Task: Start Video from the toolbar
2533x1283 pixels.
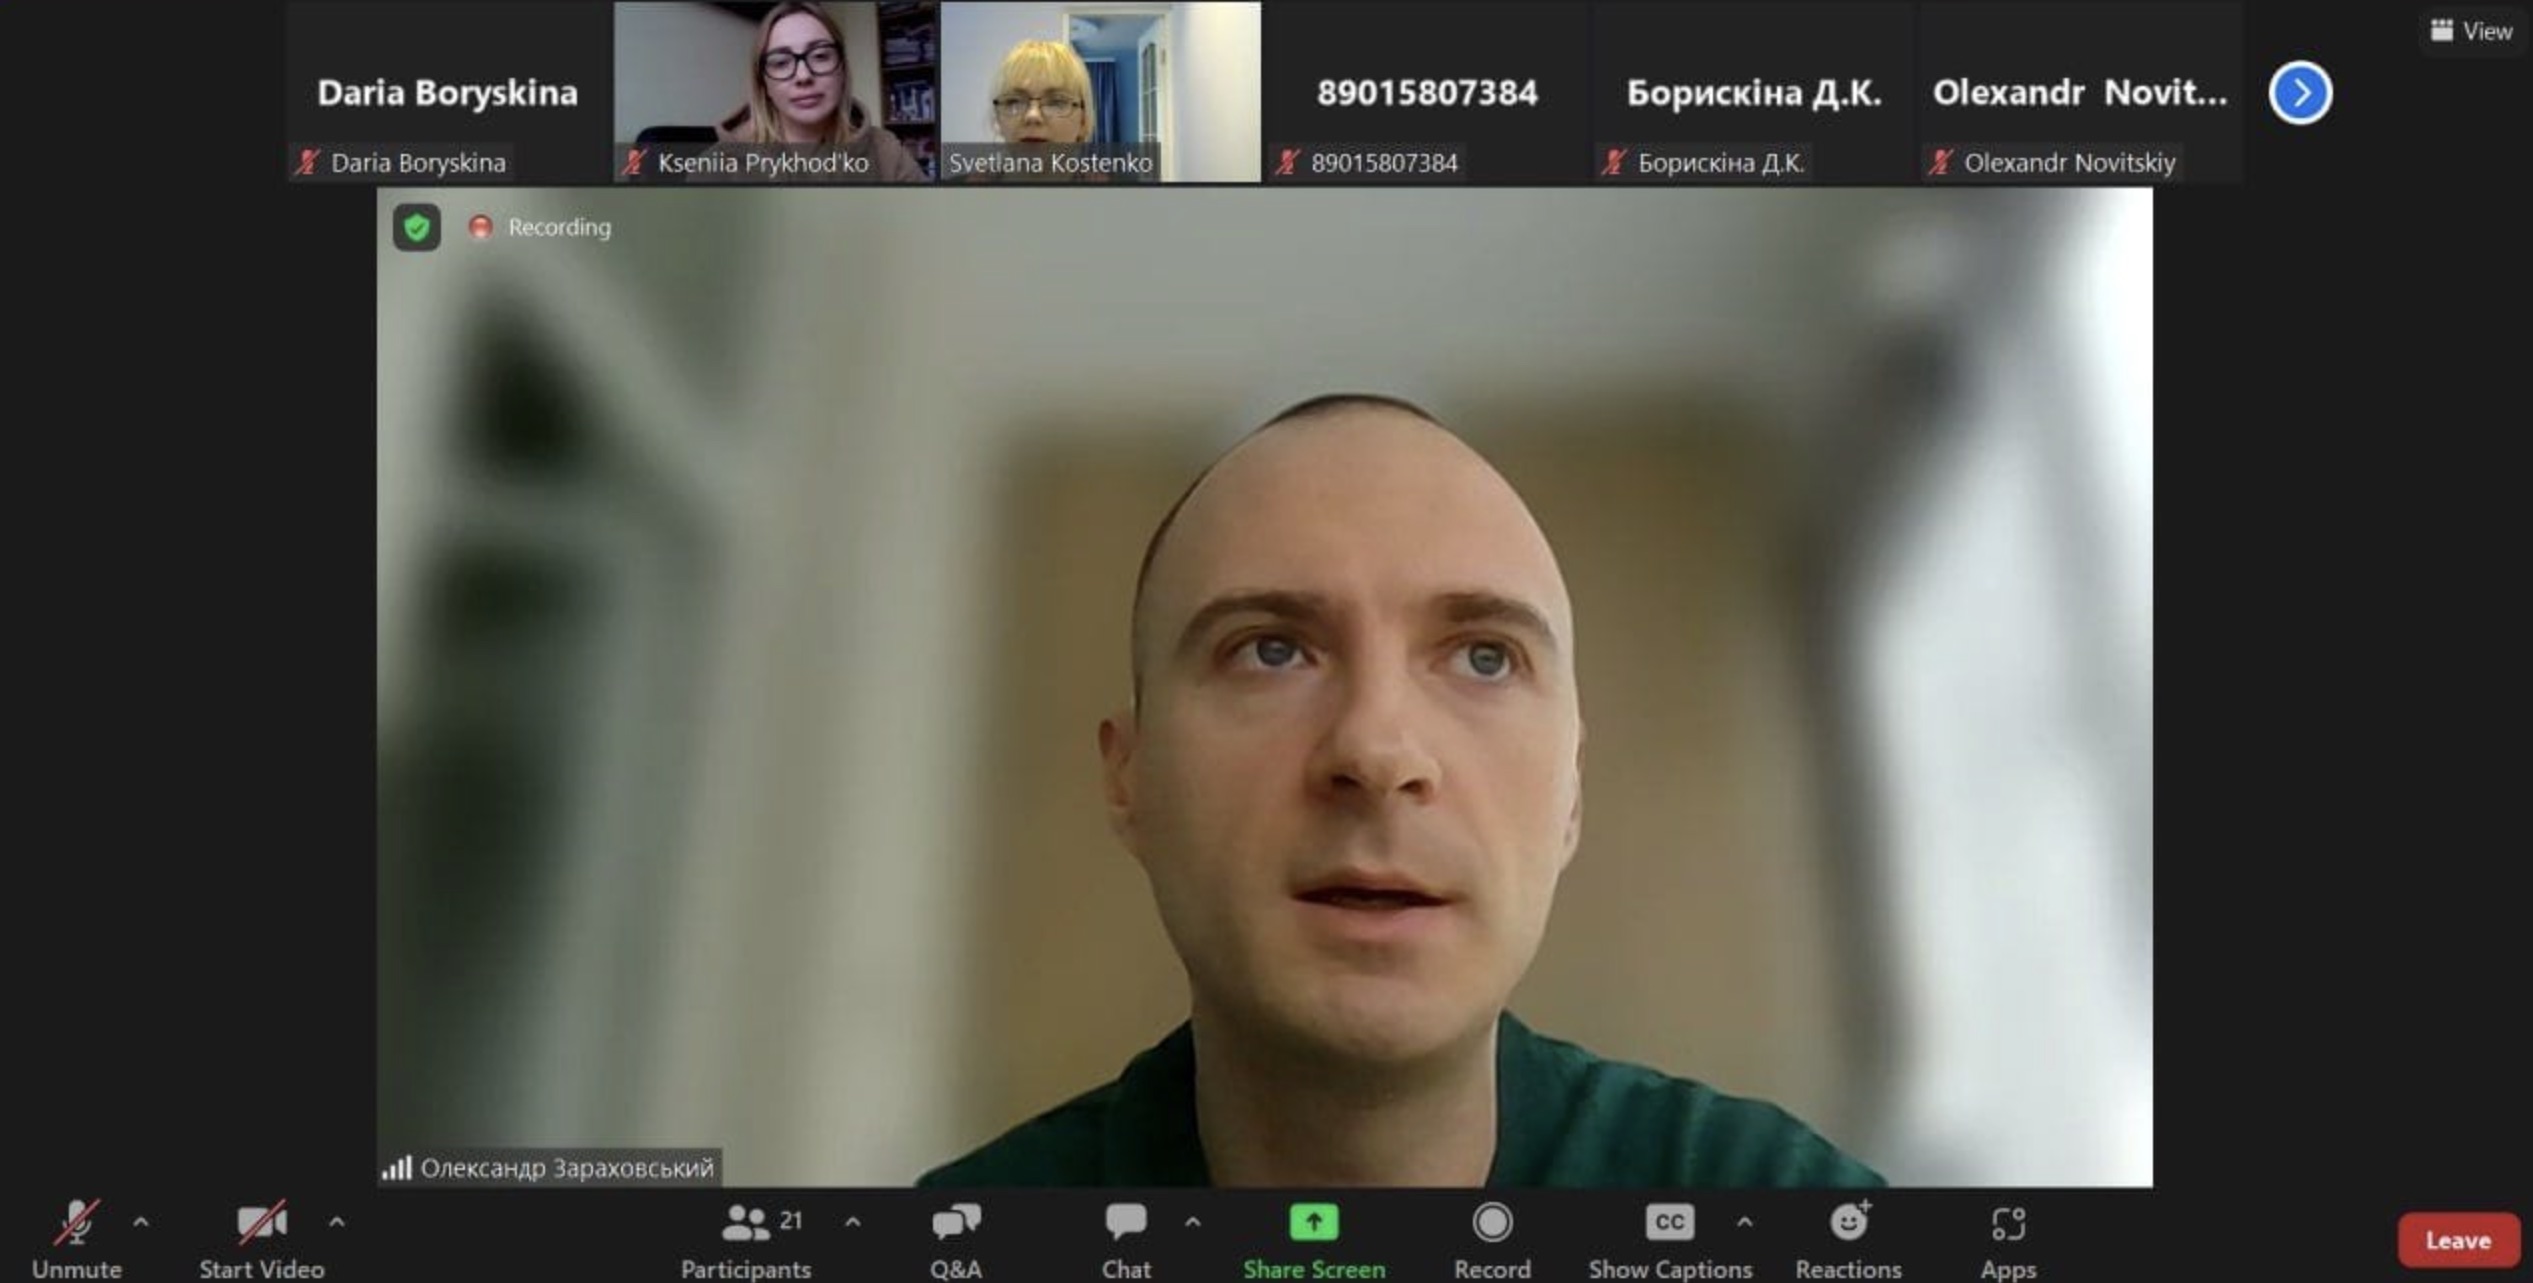Action: click(x=261, y=1240)
